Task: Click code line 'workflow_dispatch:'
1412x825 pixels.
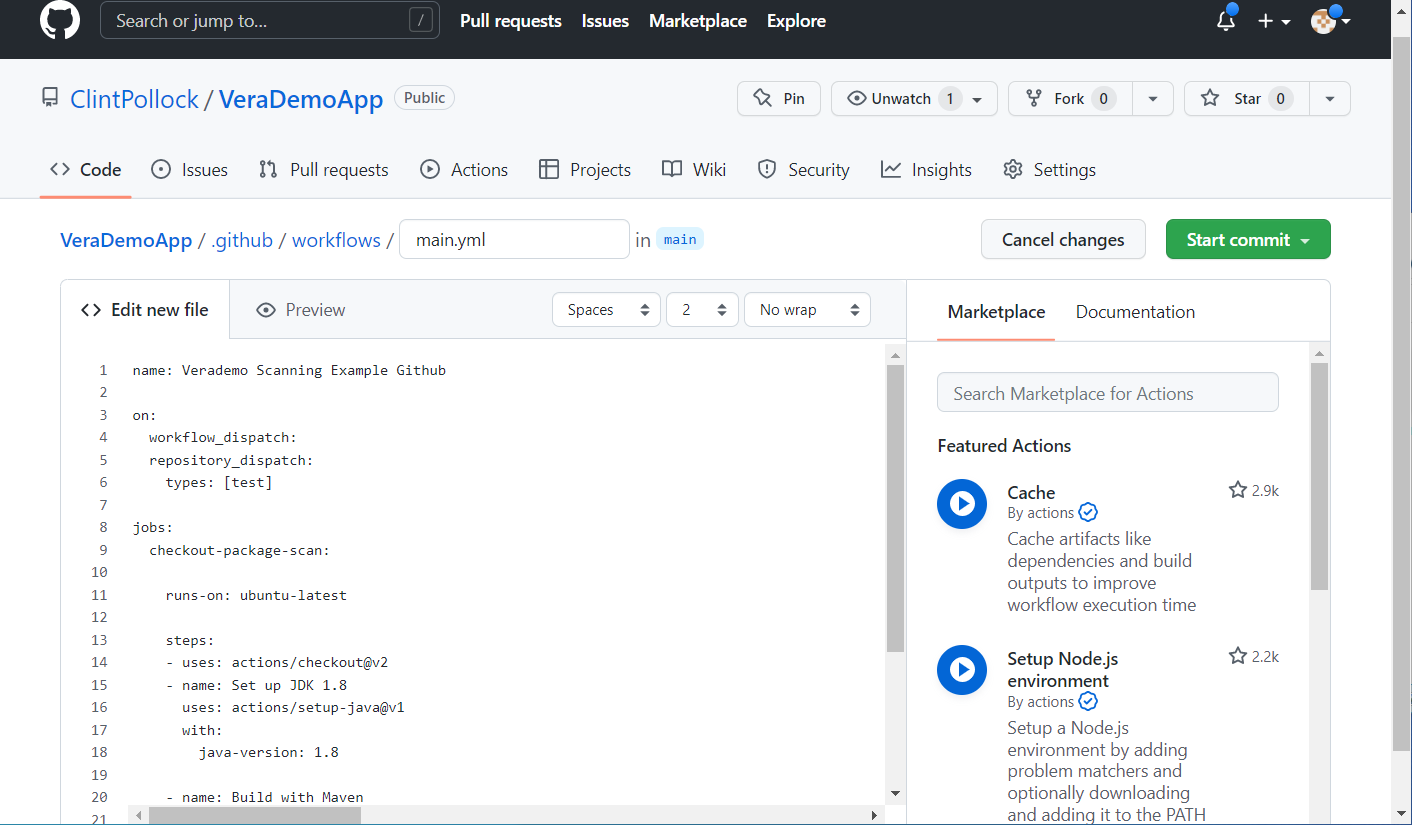Action: pos(223,437)
